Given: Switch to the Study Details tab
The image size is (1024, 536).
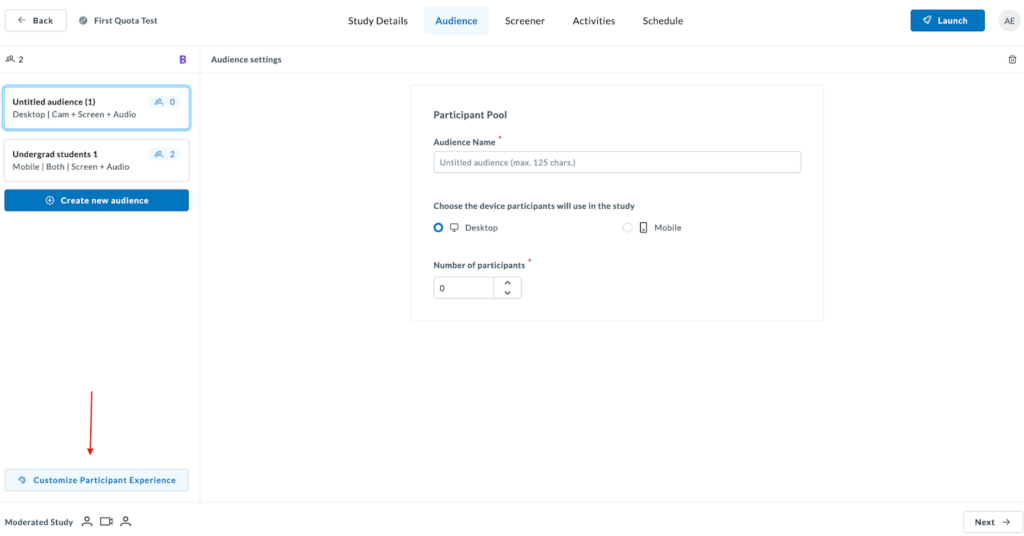Looking at the screenshot, I should pos(377,21).
